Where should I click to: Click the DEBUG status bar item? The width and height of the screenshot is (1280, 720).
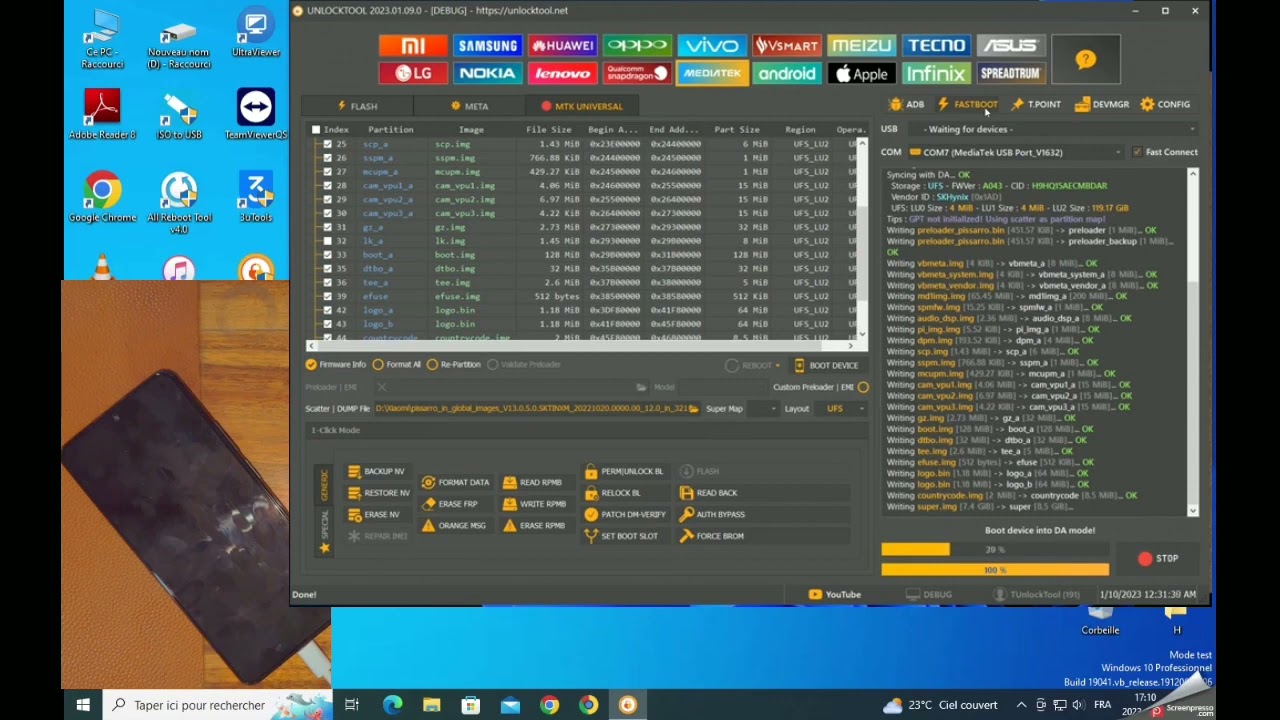tap(929, 595)
